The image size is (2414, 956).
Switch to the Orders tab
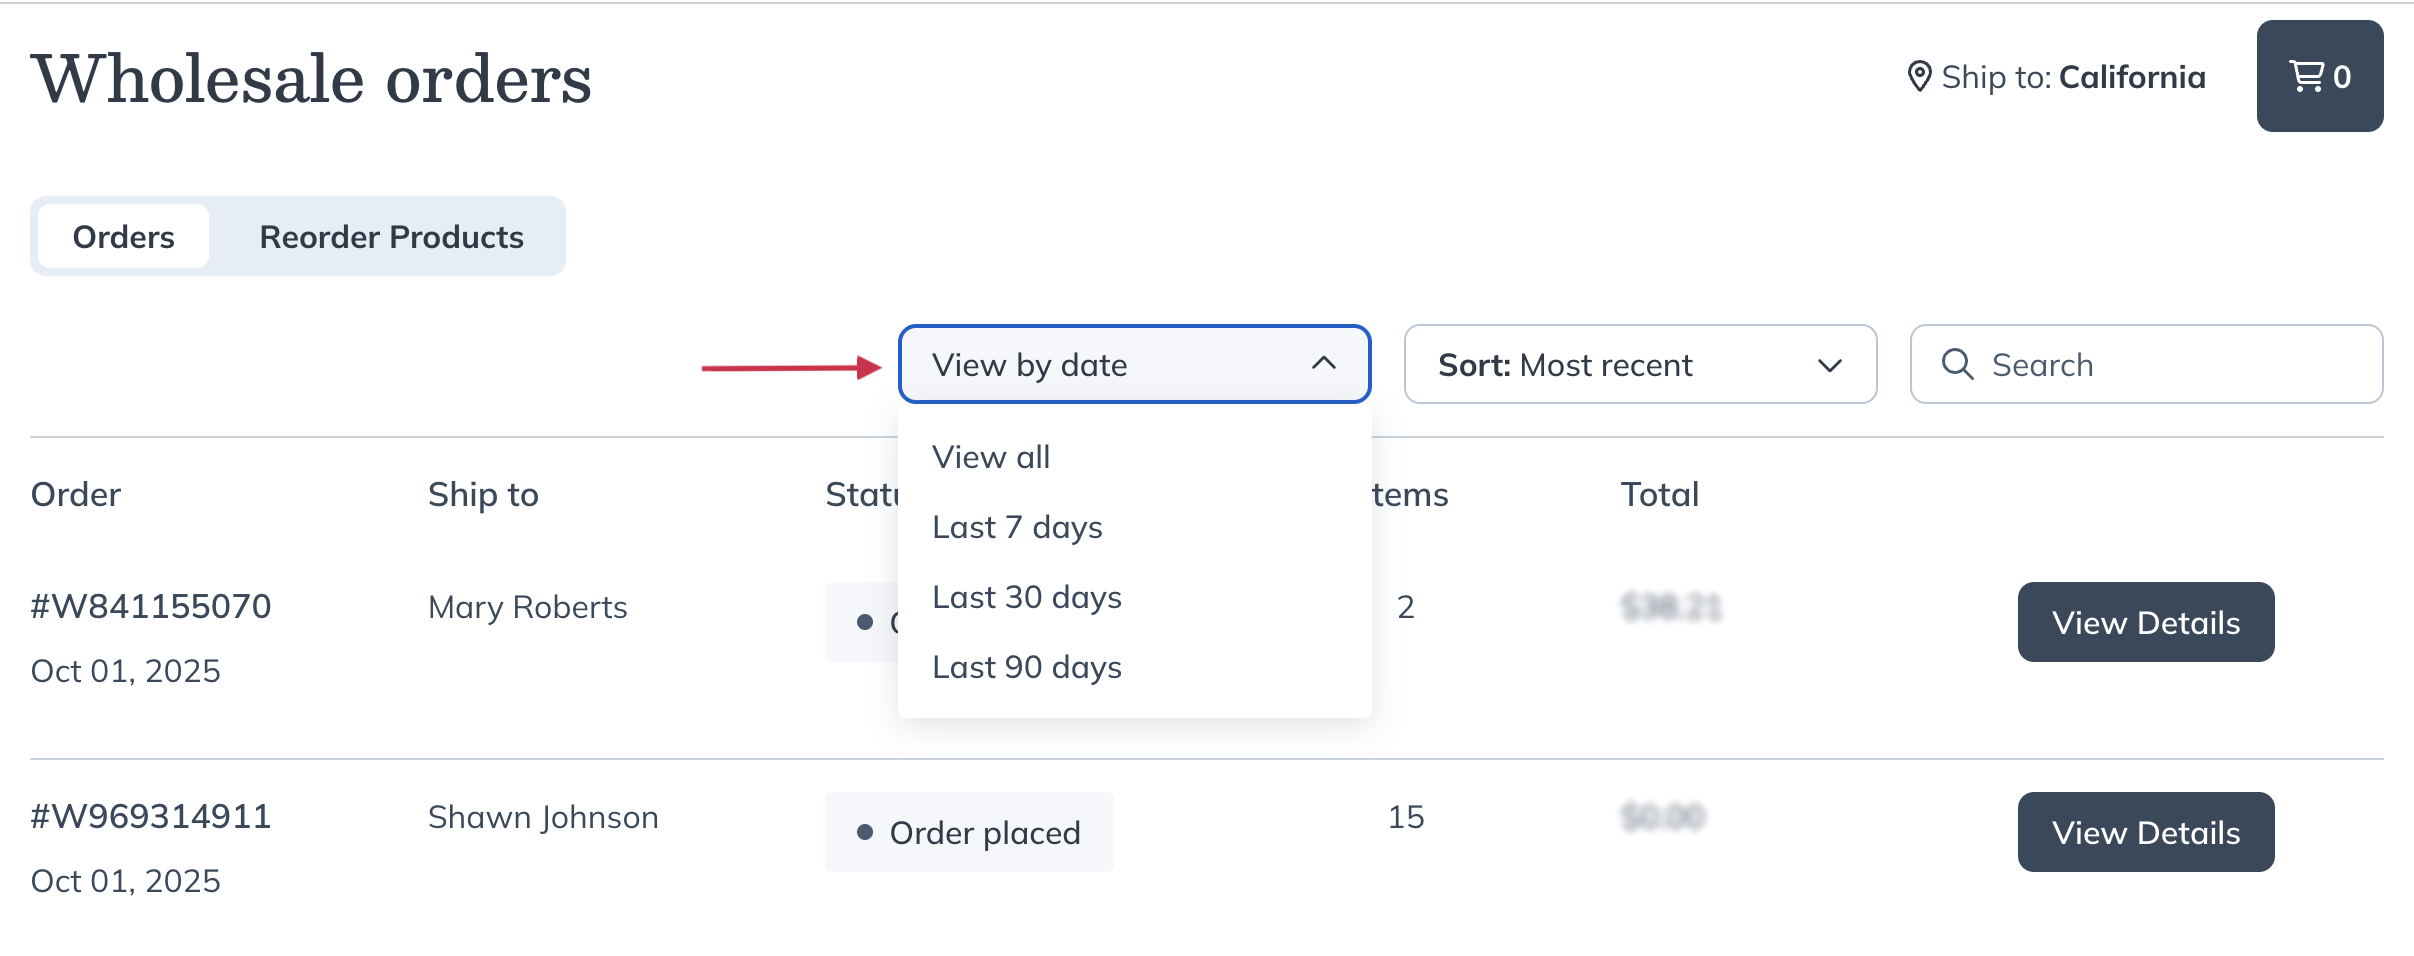(124, 237)
